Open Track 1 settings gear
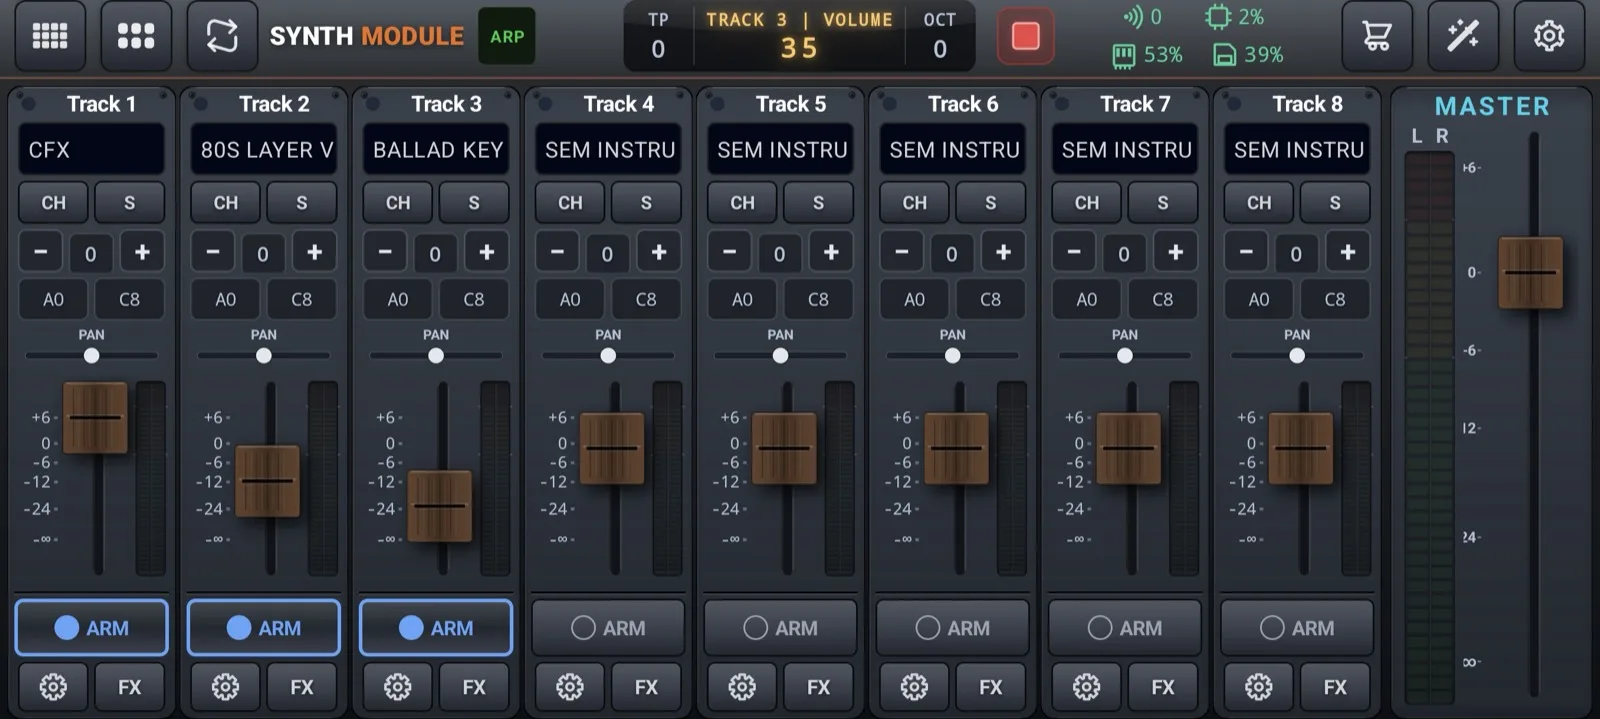Image resolution: width=1600 pixels, height=719 pixels. coord(53,687)
